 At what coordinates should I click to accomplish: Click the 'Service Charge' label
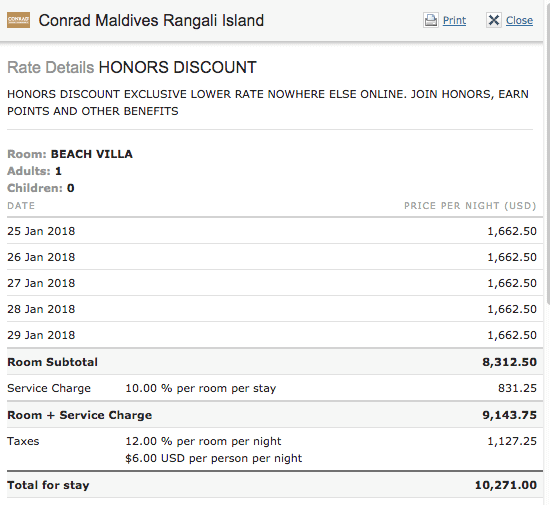pyautogui.click(x=49, y=388)
